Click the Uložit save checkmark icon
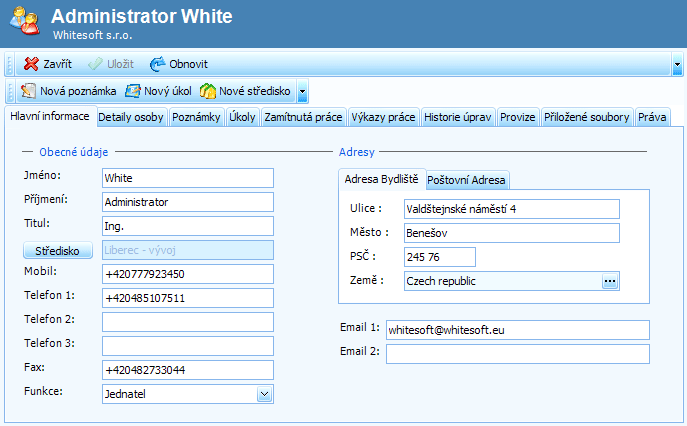687x426 pixels. coord(95,64)
